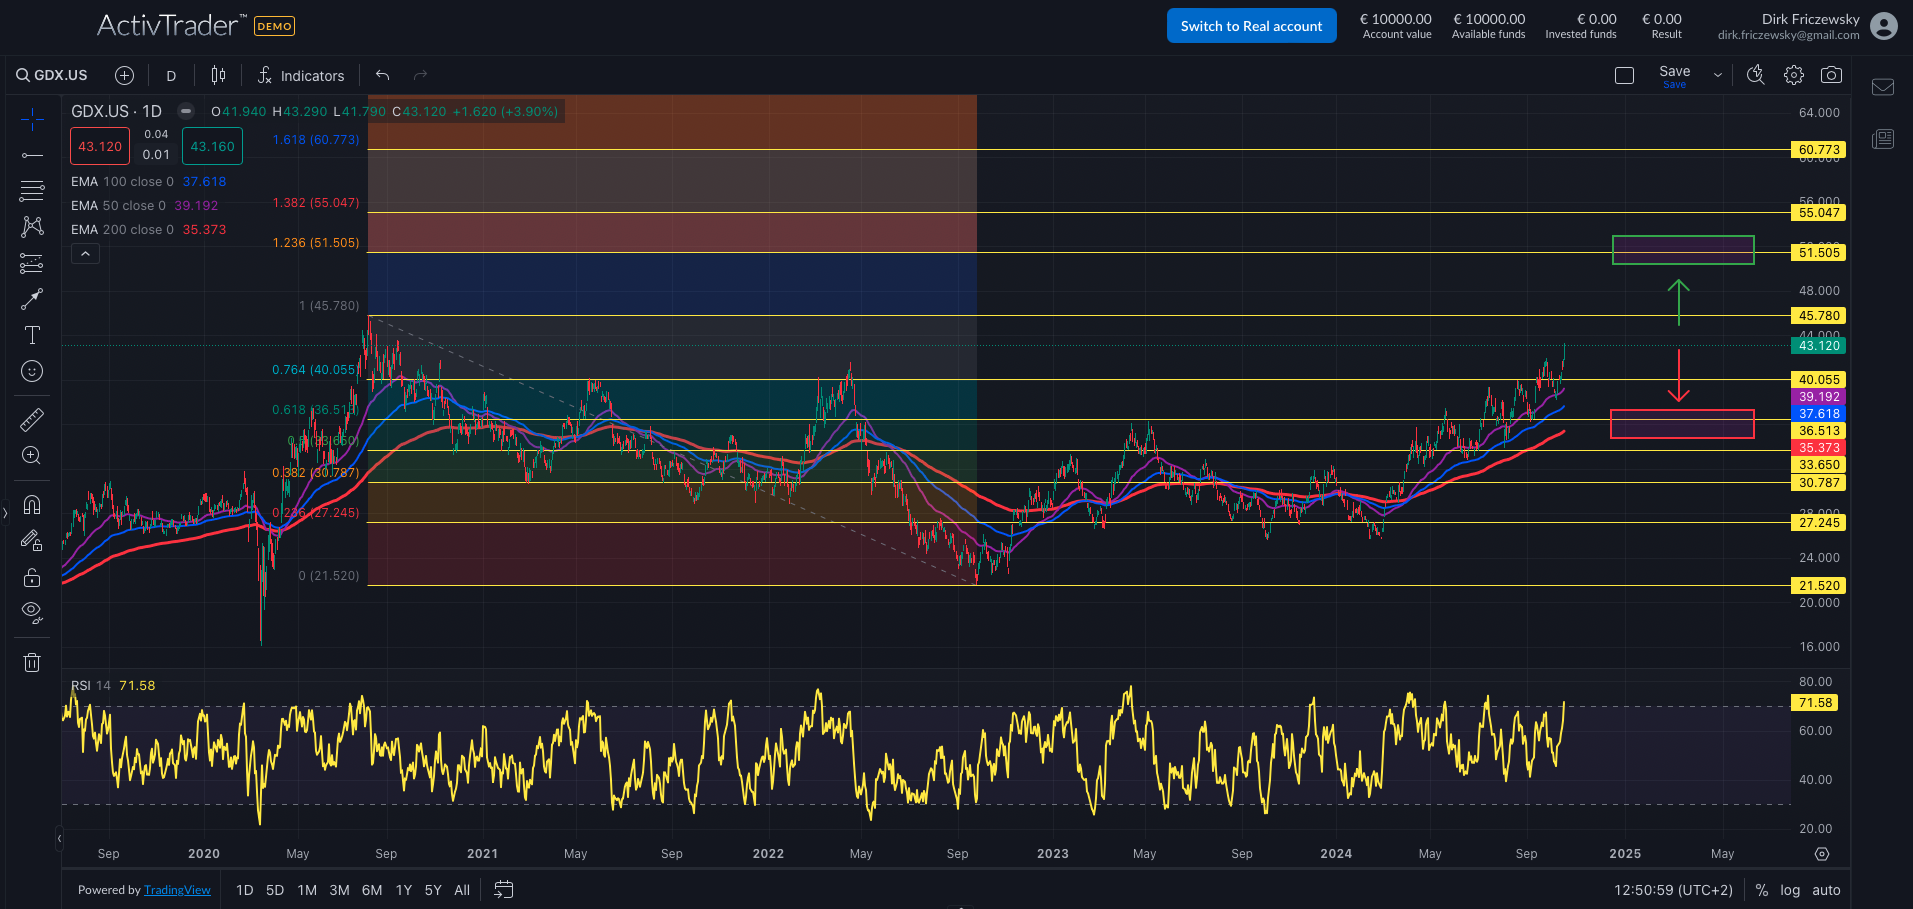Click the Switch to Real account button
Image resolution: width=1913 pixels, height=909 pixels.
pos(1251,25)
